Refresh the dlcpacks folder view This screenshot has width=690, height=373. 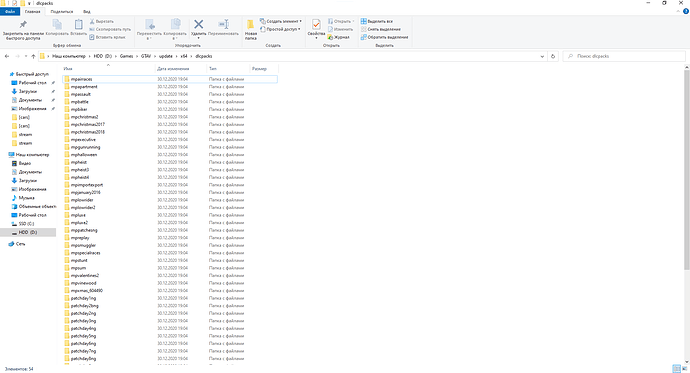553,56
